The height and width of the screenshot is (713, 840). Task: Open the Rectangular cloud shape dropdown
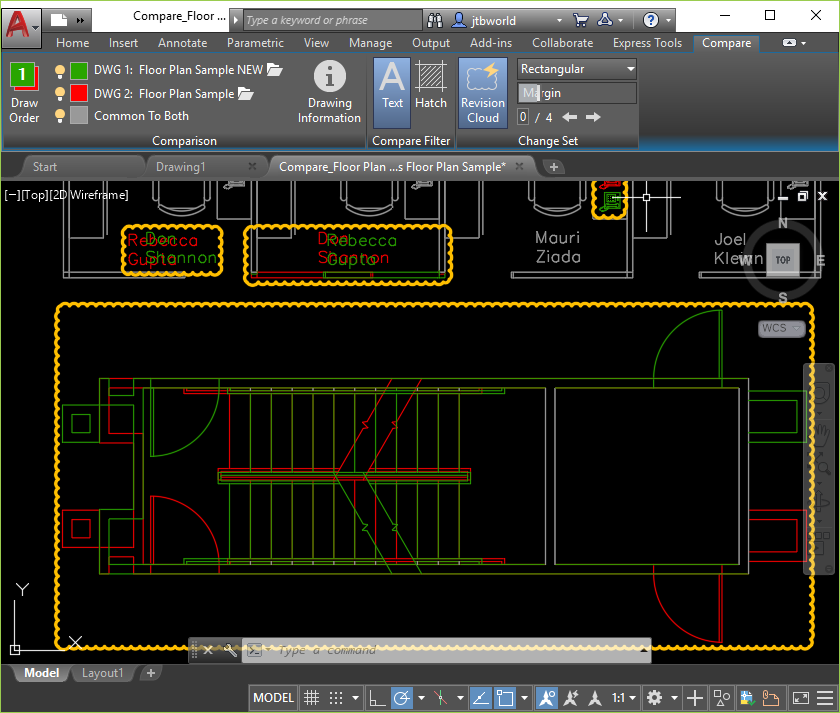click(x=577, y=69)
